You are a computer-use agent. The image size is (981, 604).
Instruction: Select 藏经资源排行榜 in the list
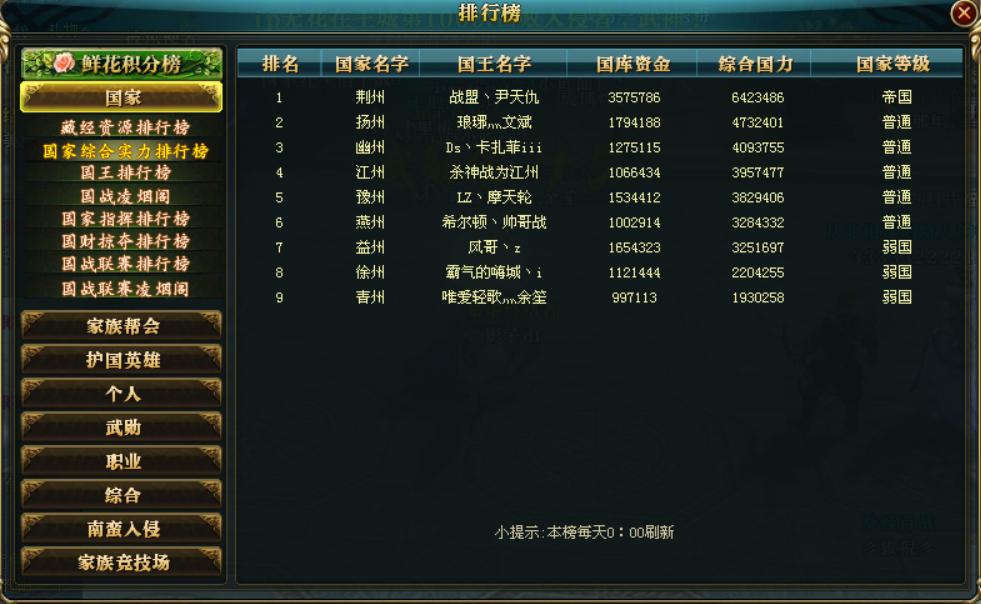click(x=125, y=128)
